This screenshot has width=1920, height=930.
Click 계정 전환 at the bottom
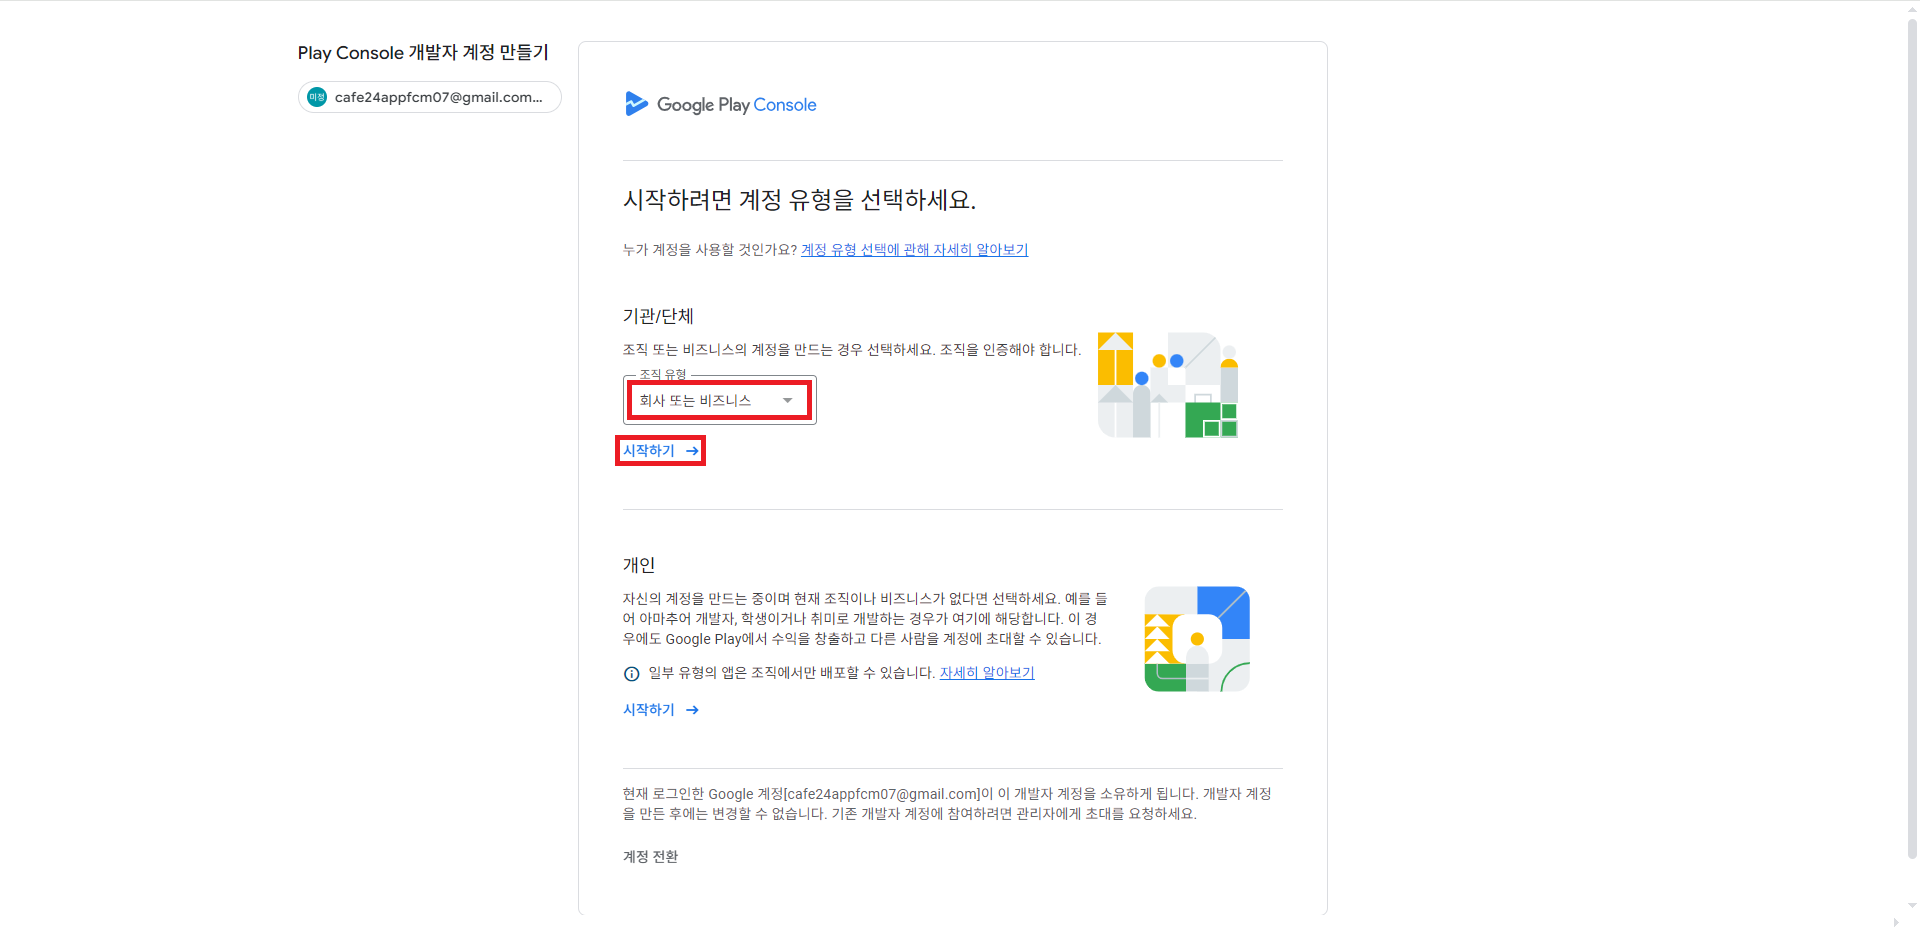650,857
